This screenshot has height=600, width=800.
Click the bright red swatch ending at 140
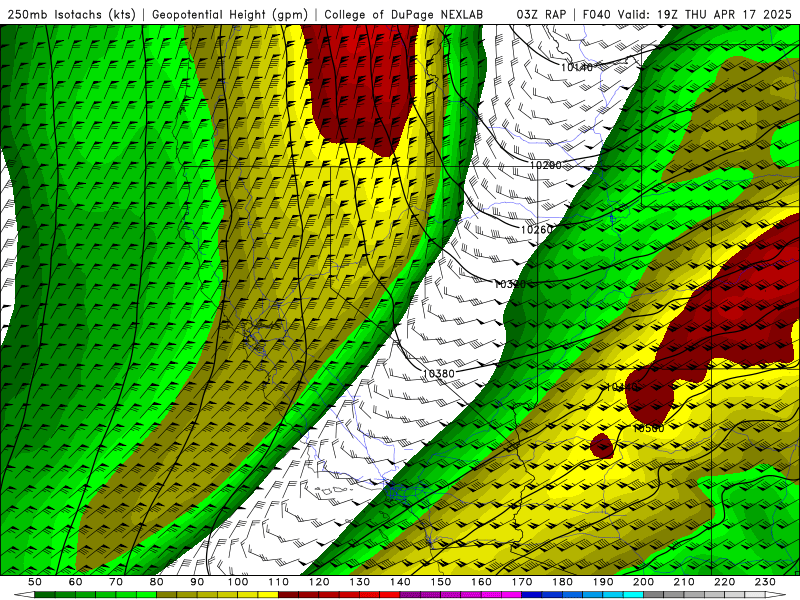pos(390,594)
